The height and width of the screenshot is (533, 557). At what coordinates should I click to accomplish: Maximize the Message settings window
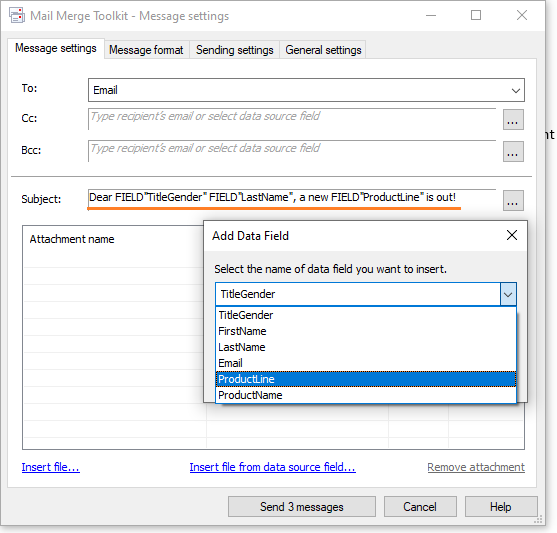click(476, 15)
